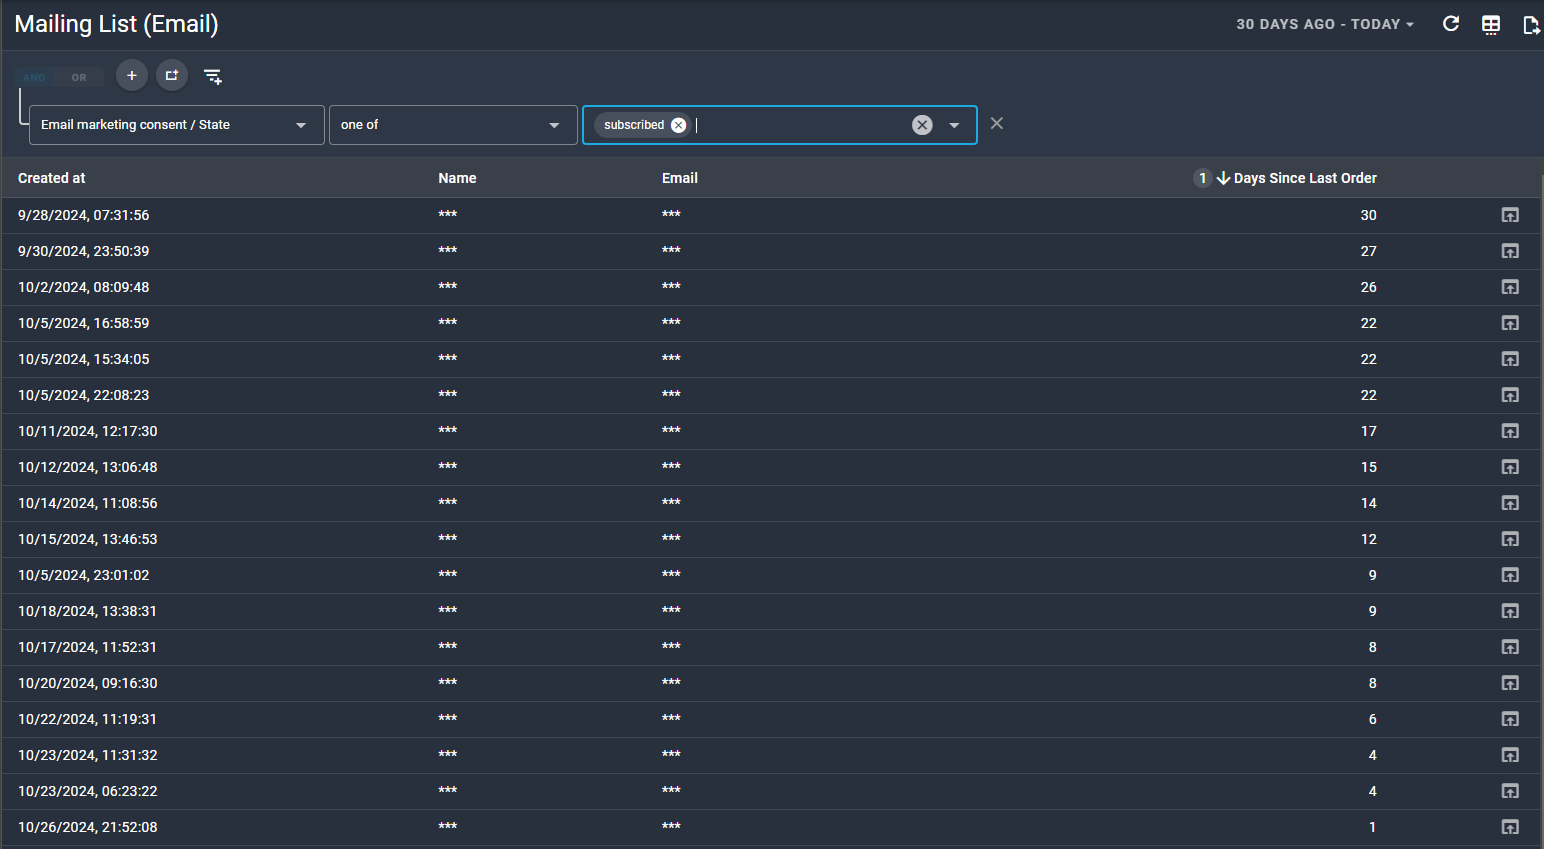
Task: Open the add filter list icon
Action: [213, 76]
